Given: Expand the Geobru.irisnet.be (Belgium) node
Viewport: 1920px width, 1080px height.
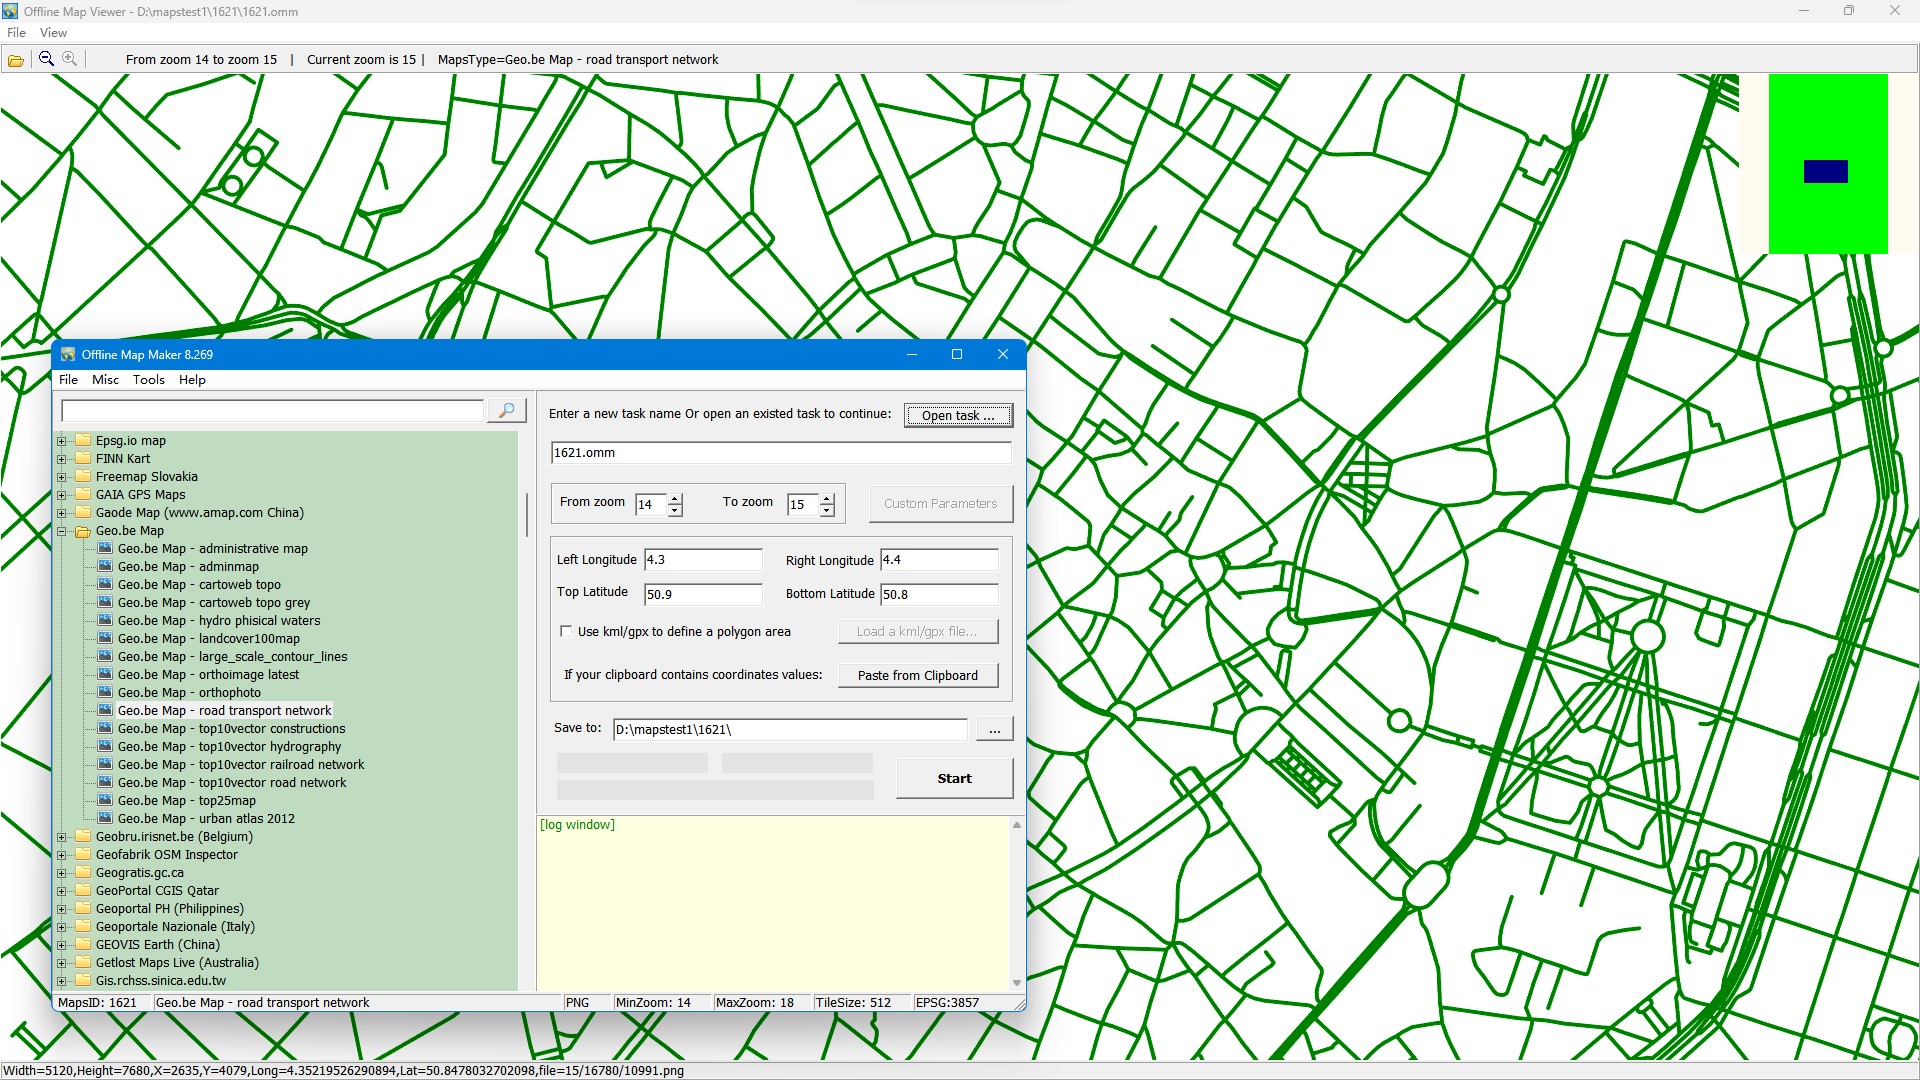Looking at the screenshot, I should 62,837.
